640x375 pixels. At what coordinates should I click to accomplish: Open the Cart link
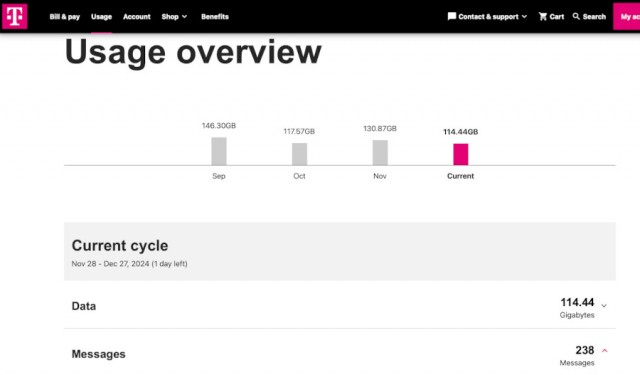(x=557, y=17)
